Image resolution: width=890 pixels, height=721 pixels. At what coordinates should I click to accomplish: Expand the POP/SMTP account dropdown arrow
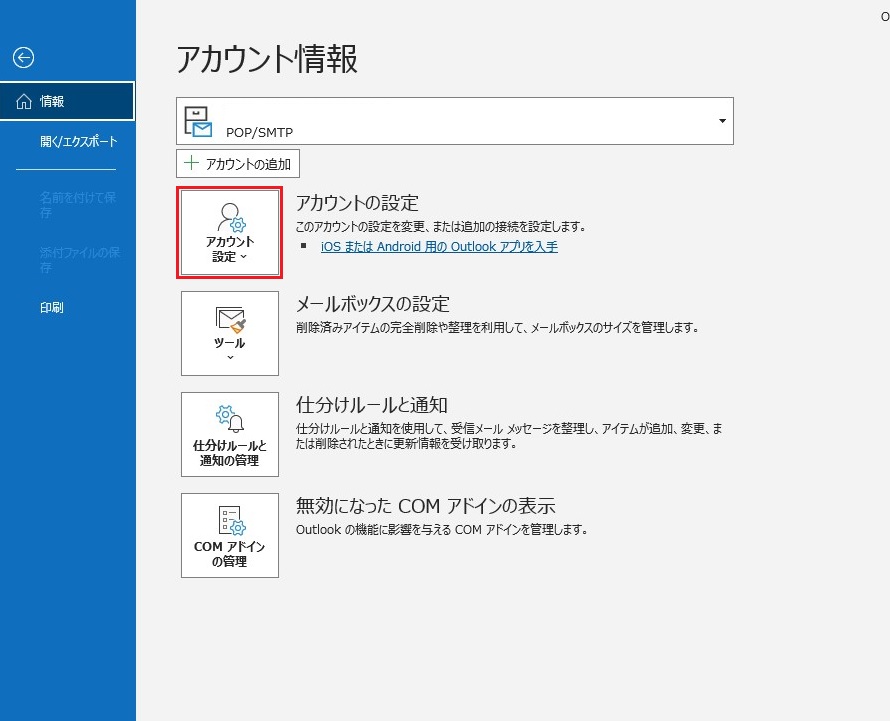click(x=722, y=121)
